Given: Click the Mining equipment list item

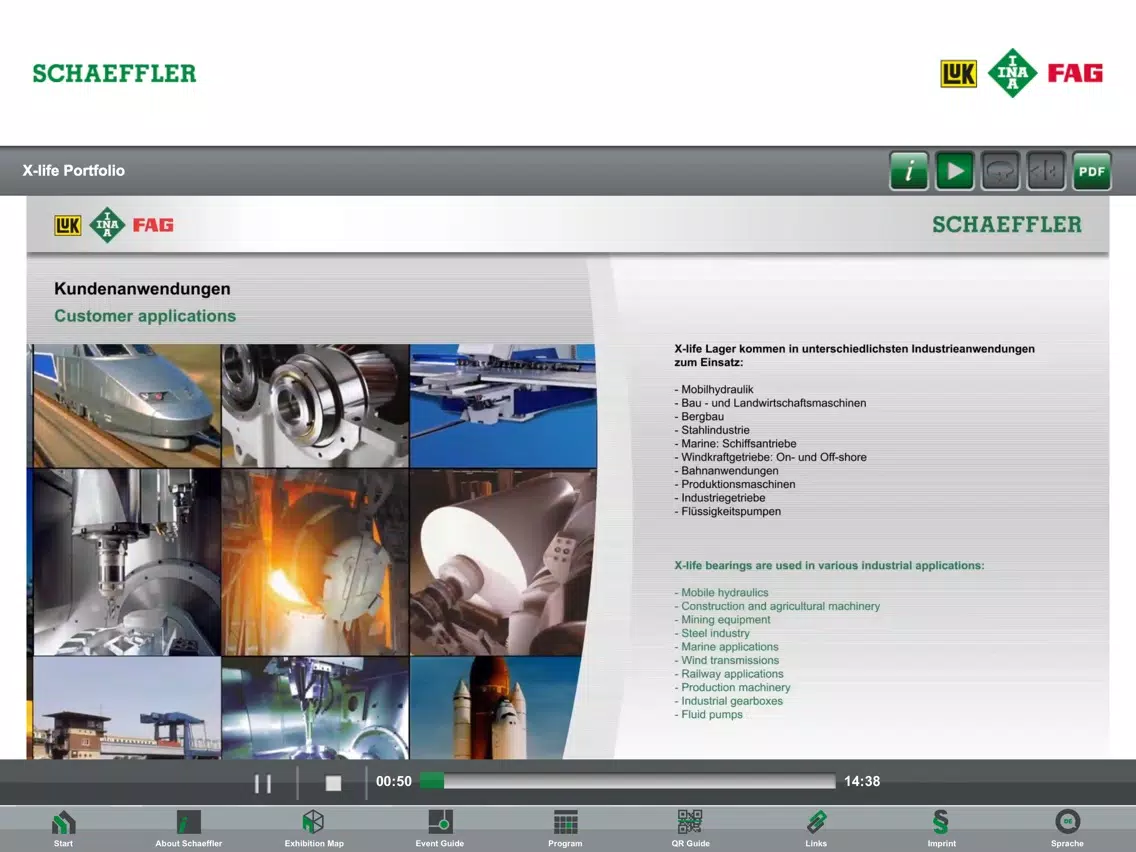Looking at the screenshot, I should (722, 619).
